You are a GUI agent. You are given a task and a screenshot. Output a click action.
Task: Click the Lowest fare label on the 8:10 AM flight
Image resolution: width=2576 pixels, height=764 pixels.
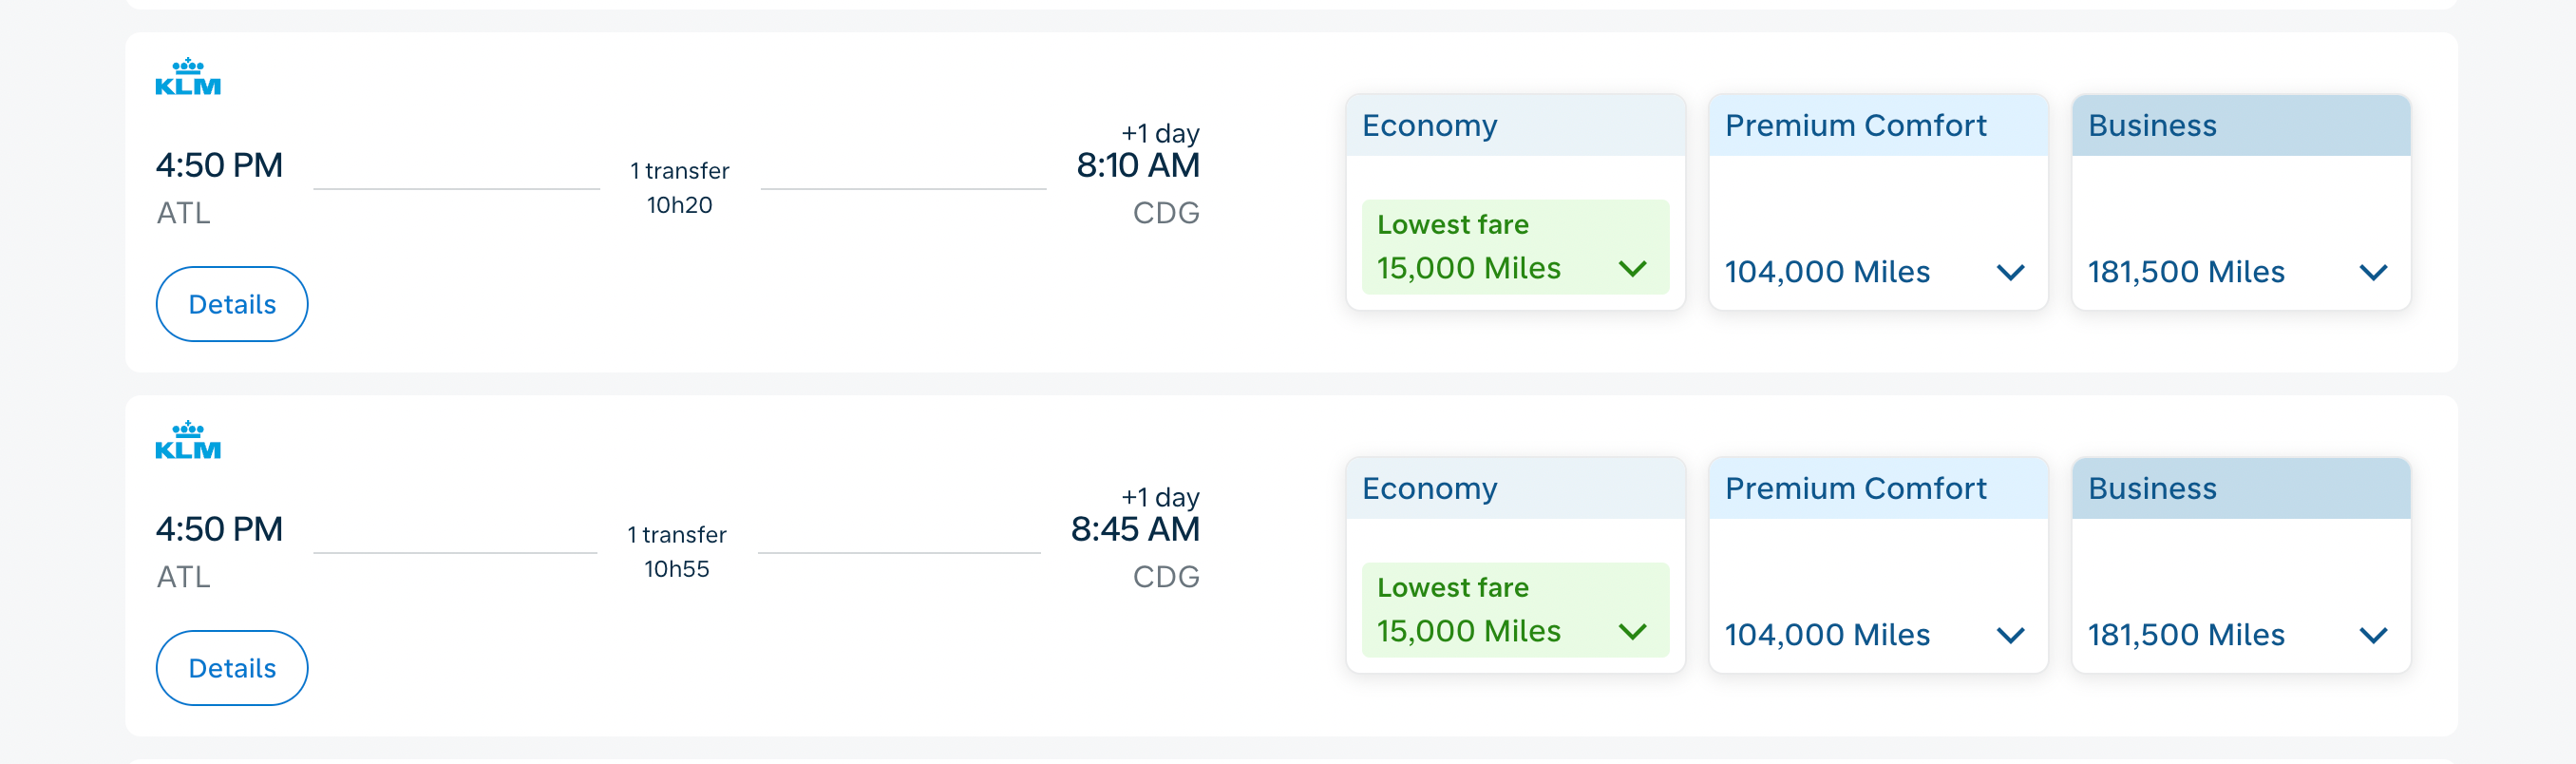coord(1452,224)
